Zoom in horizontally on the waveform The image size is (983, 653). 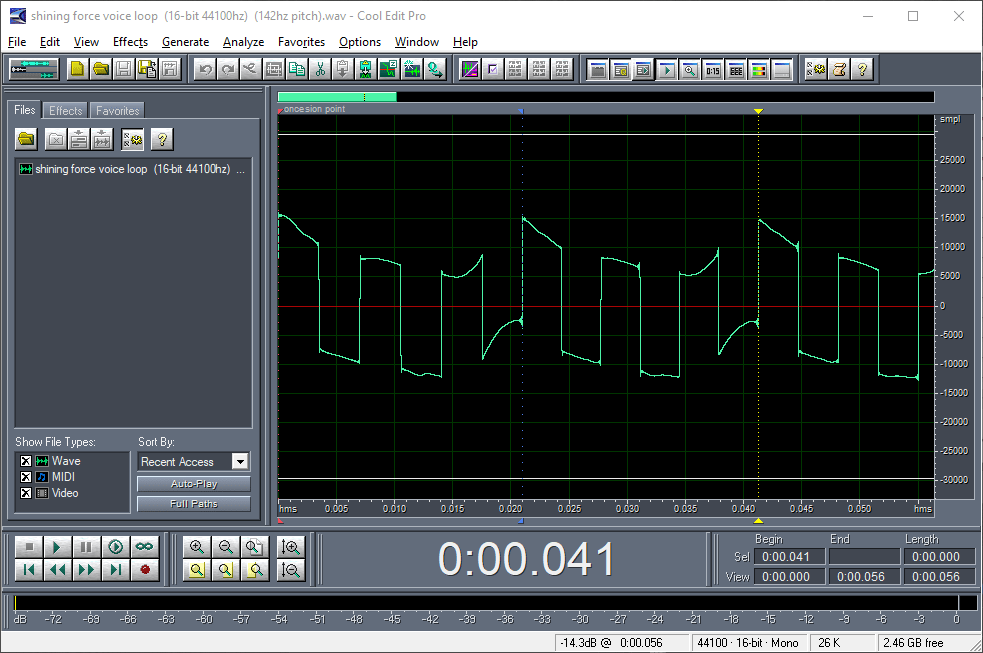[197, 547]
